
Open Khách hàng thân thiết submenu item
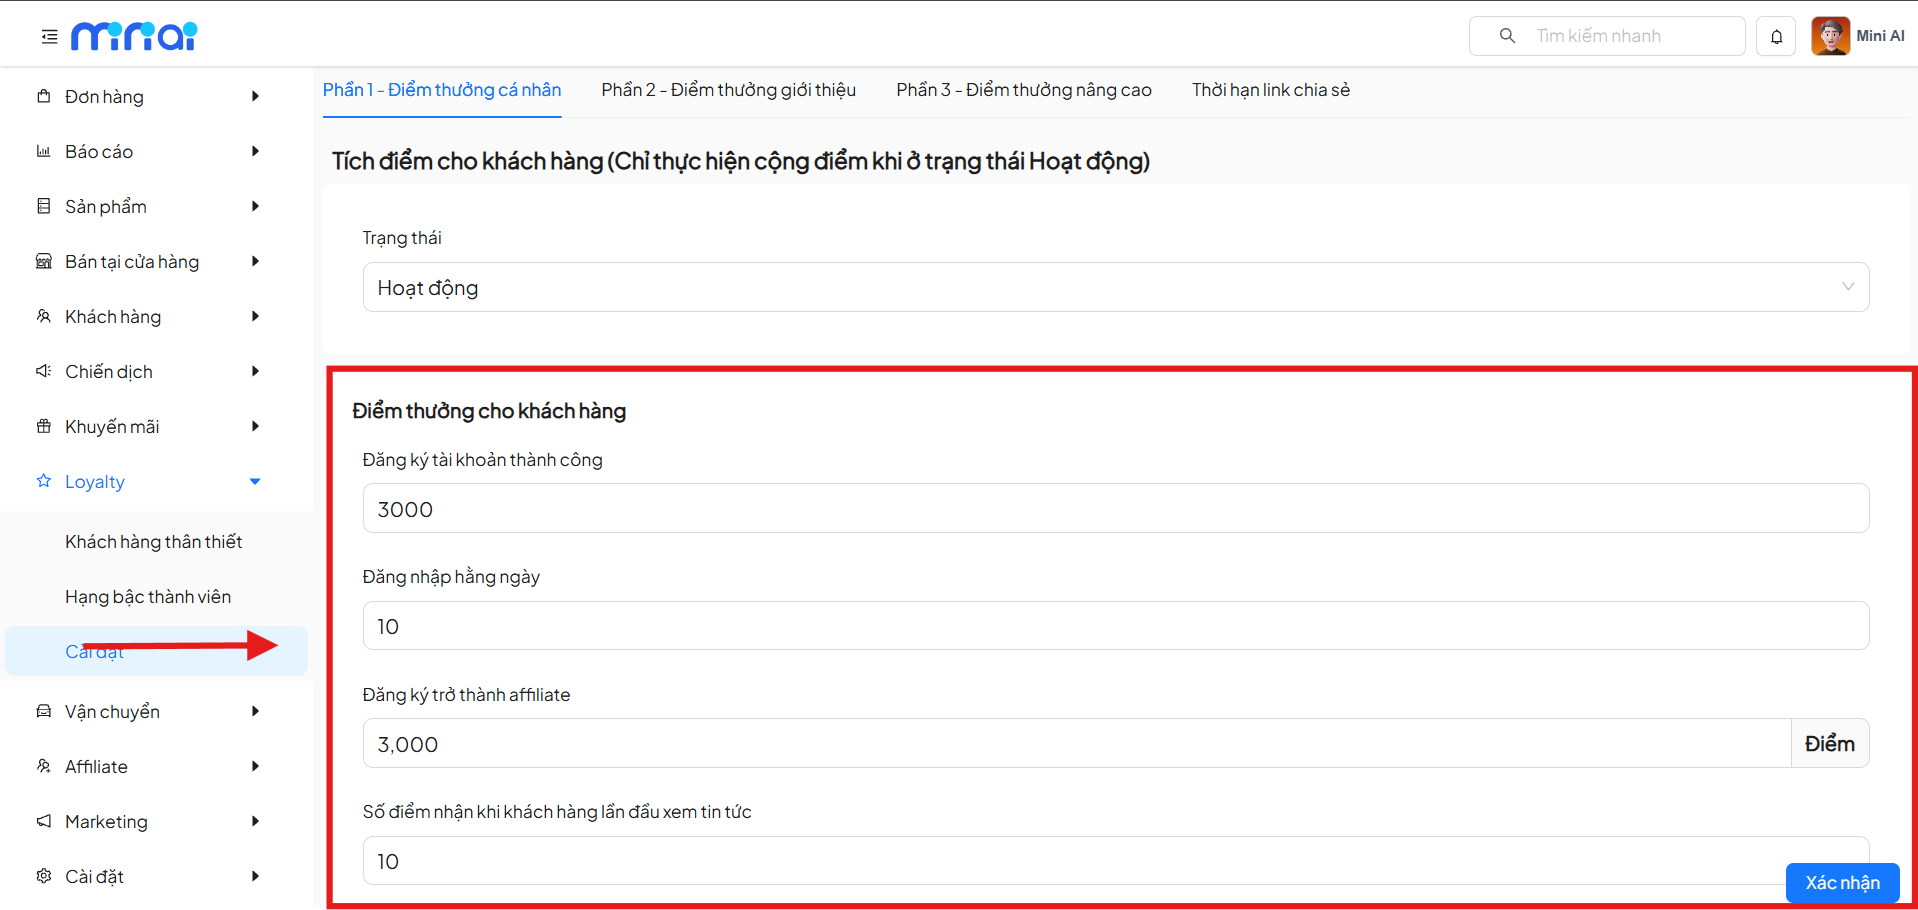tap(154, 542)
